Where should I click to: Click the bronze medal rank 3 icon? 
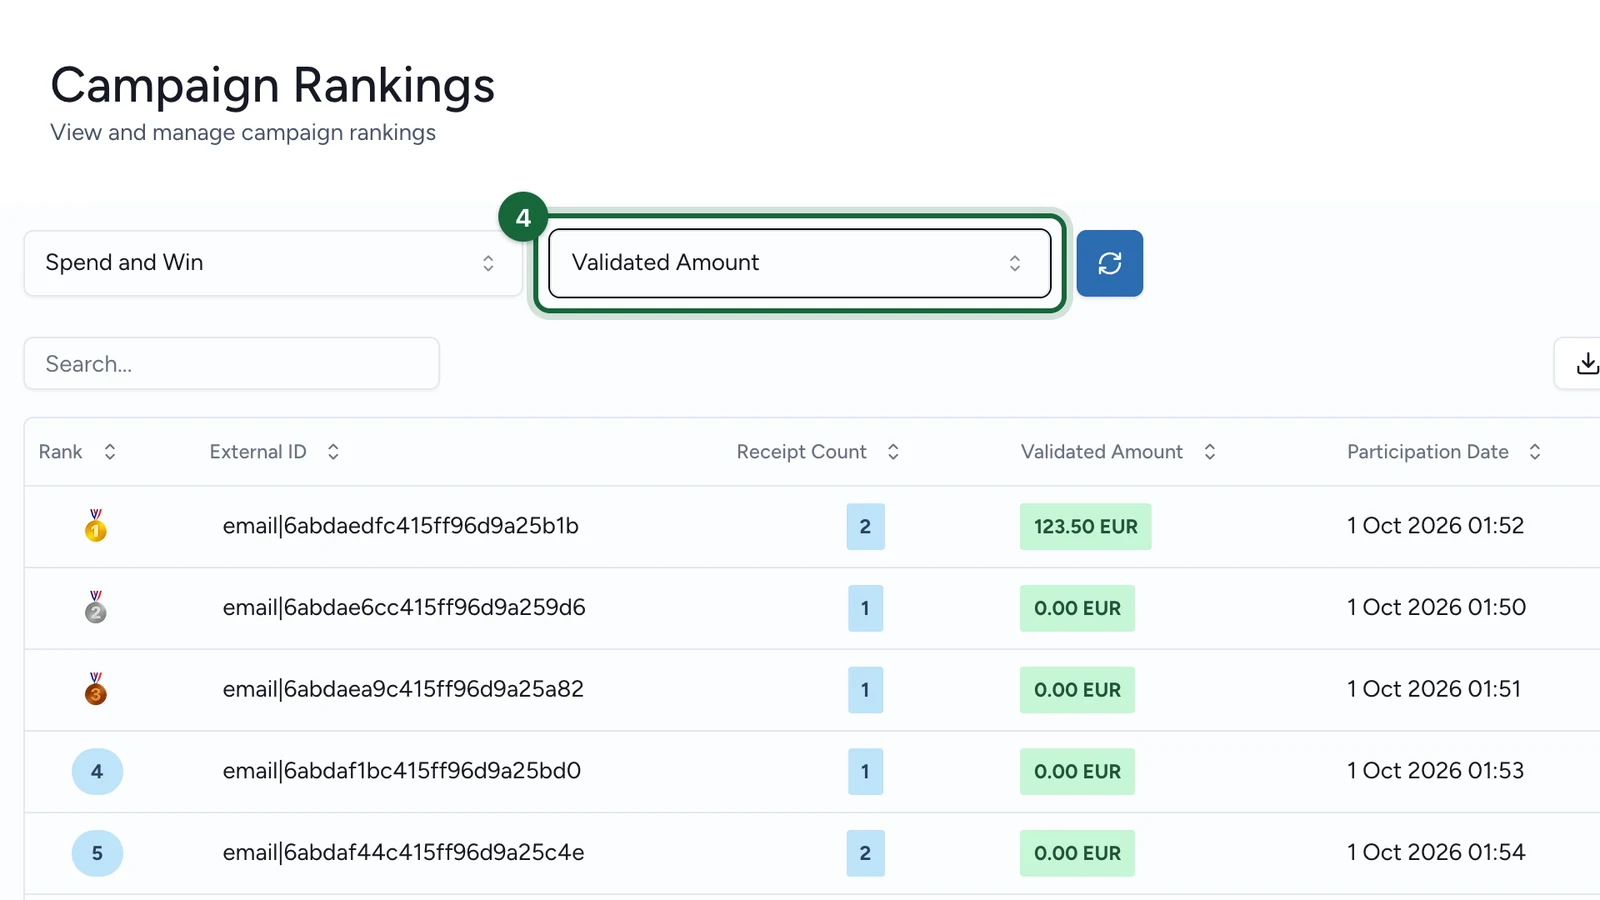tap(96, 690)
